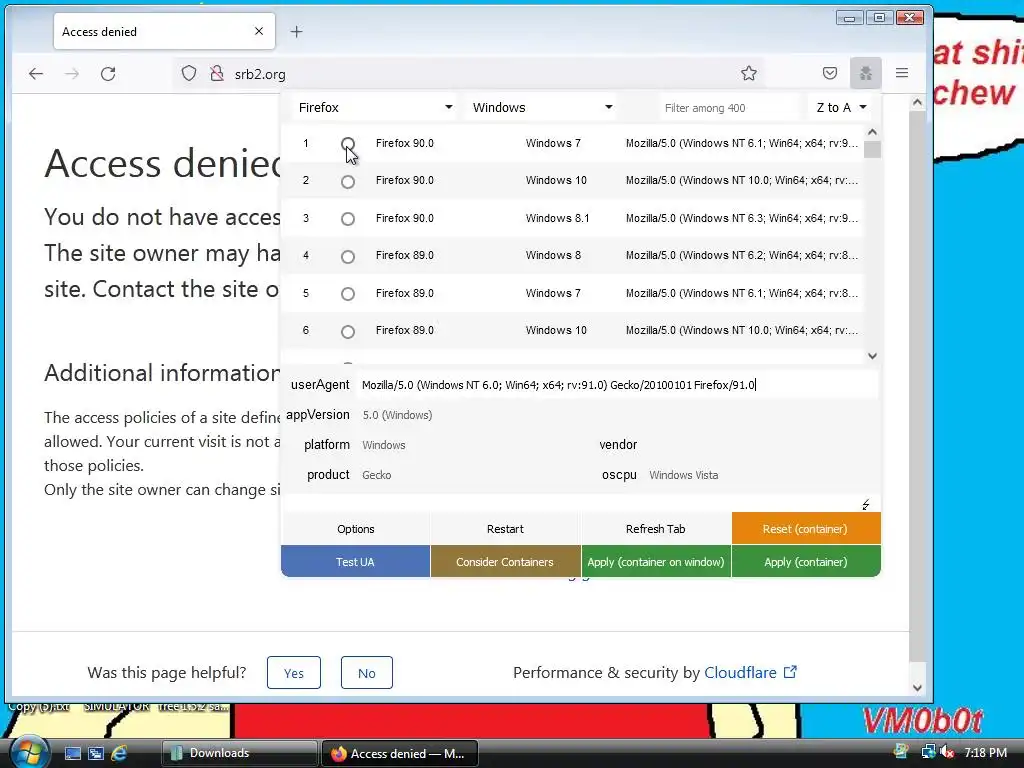The height and width of the screenshot is (768, 1024).
Task: Open the Cloudflare link
Action: [740, 672]
